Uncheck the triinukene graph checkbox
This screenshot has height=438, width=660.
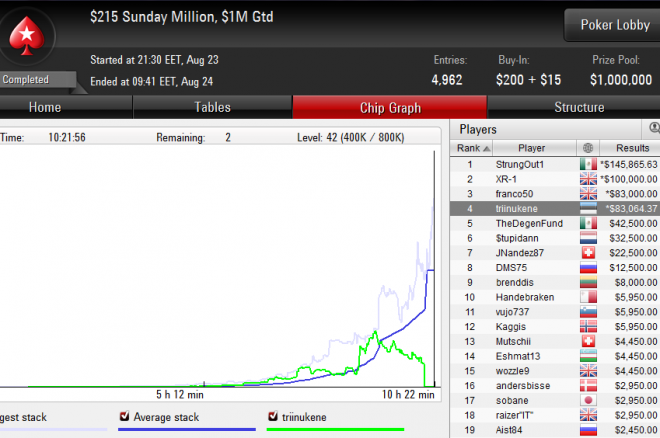tap(273, 416)
